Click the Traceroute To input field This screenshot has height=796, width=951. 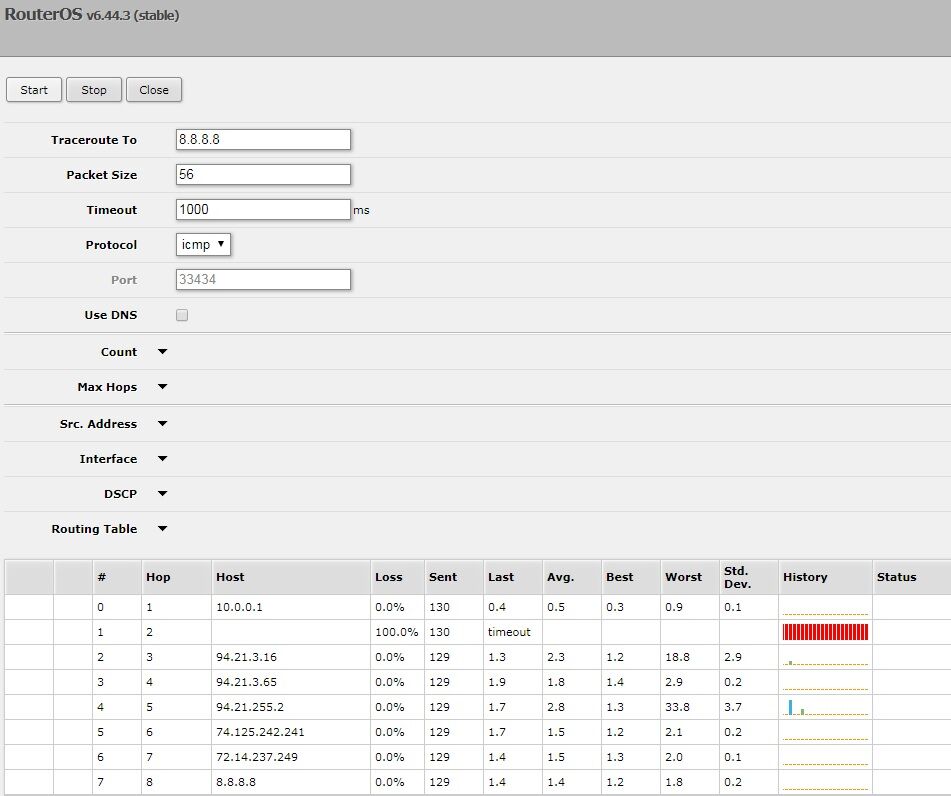(263, 140)
